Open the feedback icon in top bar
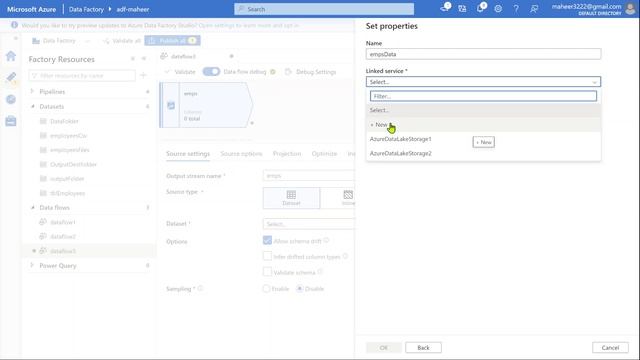The image size is (640, 360). tap(534, 9)
